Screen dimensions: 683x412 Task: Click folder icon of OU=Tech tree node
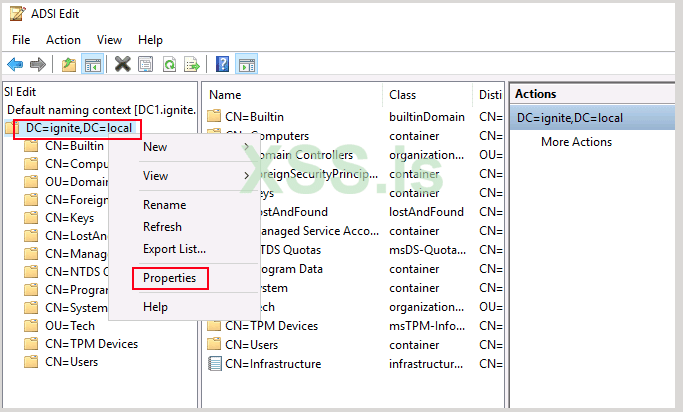31,326
